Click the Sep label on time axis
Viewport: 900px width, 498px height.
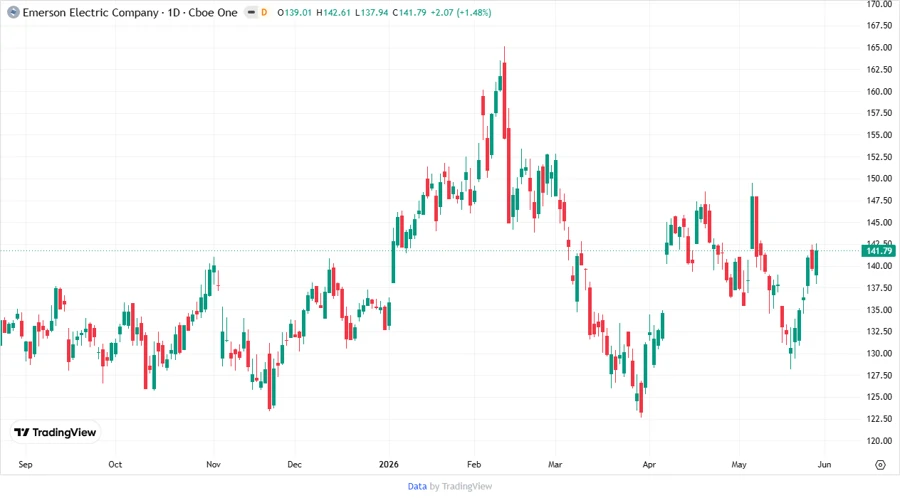[25, 464]
